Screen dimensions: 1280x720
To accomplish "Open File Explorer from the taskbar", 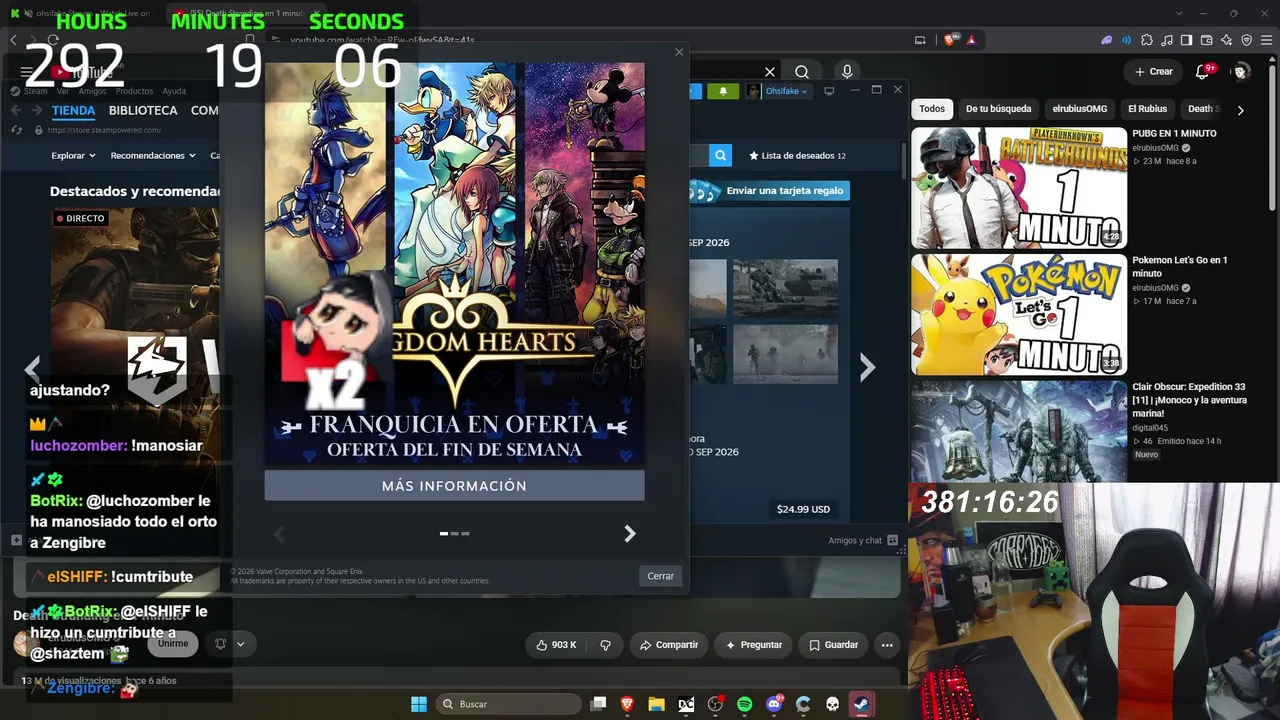I will click(657, 704).
